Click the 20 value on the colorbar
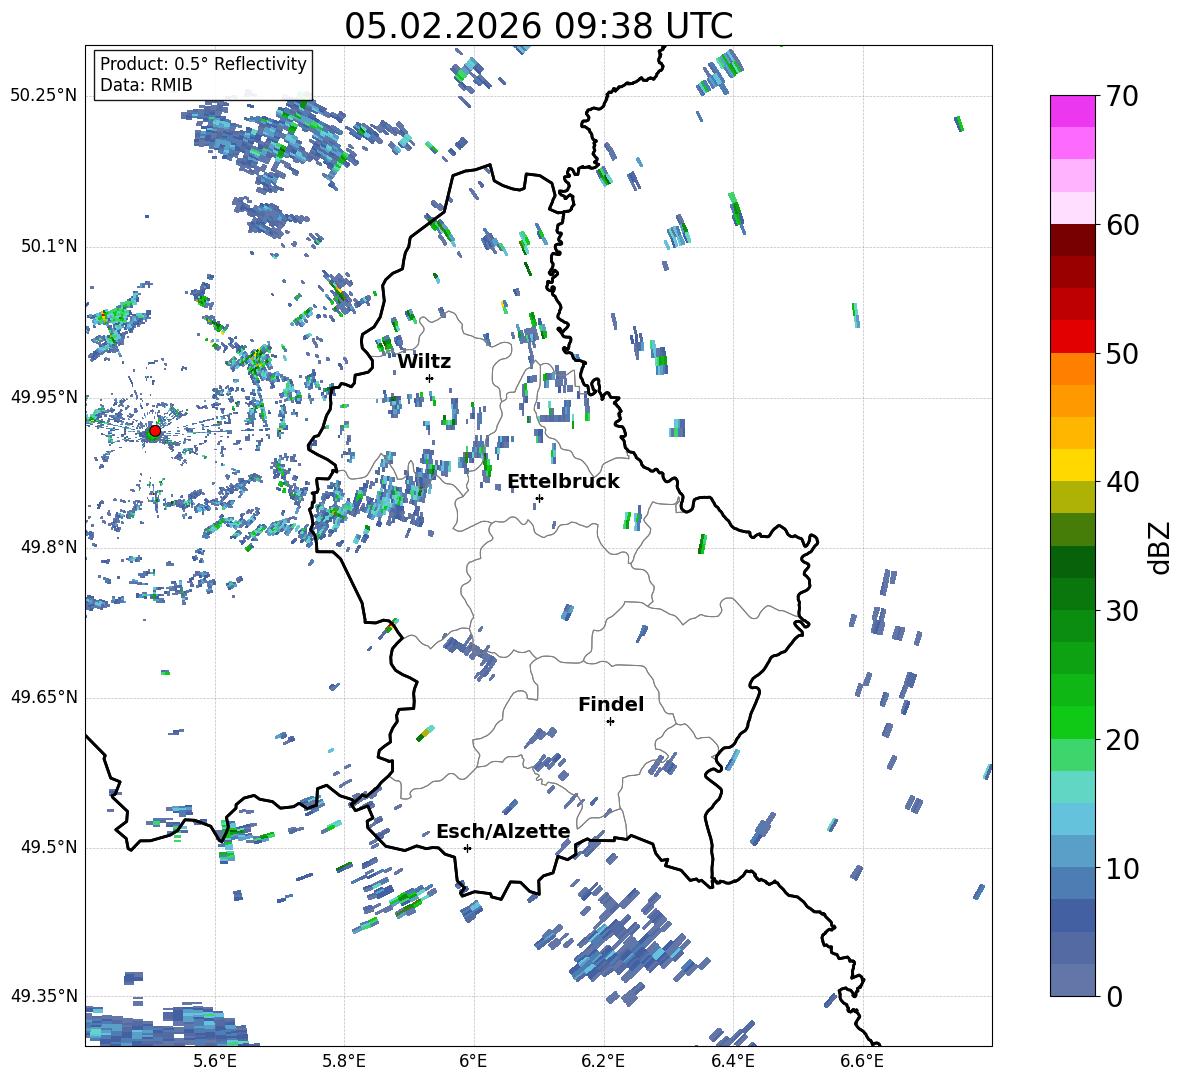This screenshot has width=1184, height=1081. coord(1122,739)
